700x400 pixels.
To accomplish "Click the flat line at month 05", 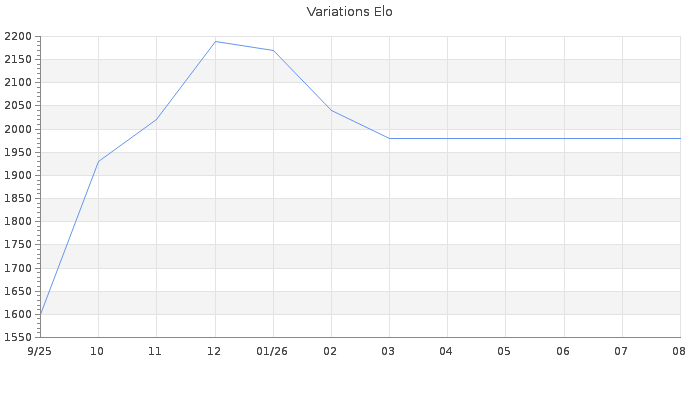I will pyautogui.click(x=505, y=138).
